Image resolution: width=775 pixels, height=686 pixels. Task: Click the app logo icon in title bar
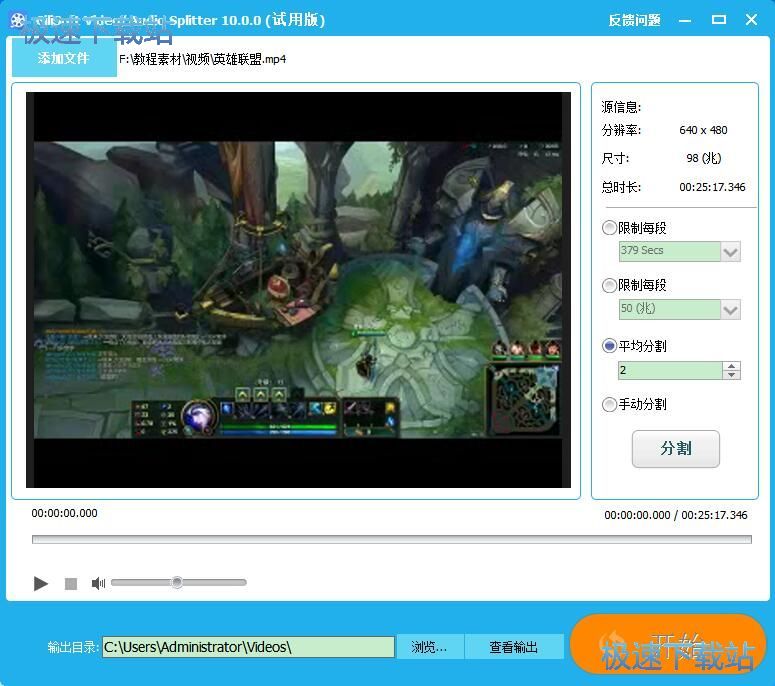tap(18, 20)
